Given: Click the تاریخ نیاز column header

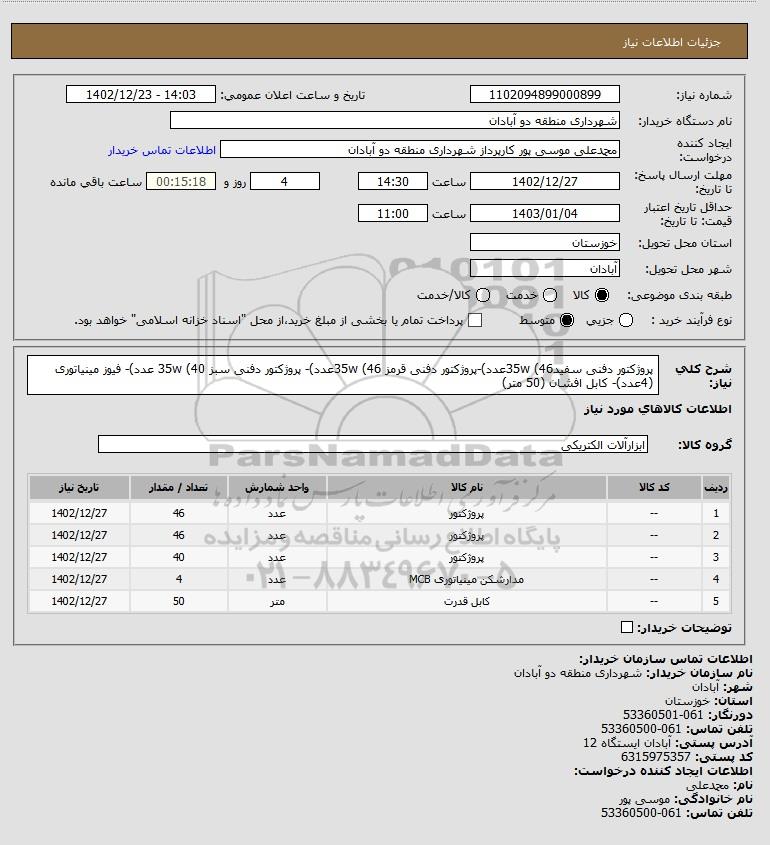Looking at the screenshot, I should [79, 487].
